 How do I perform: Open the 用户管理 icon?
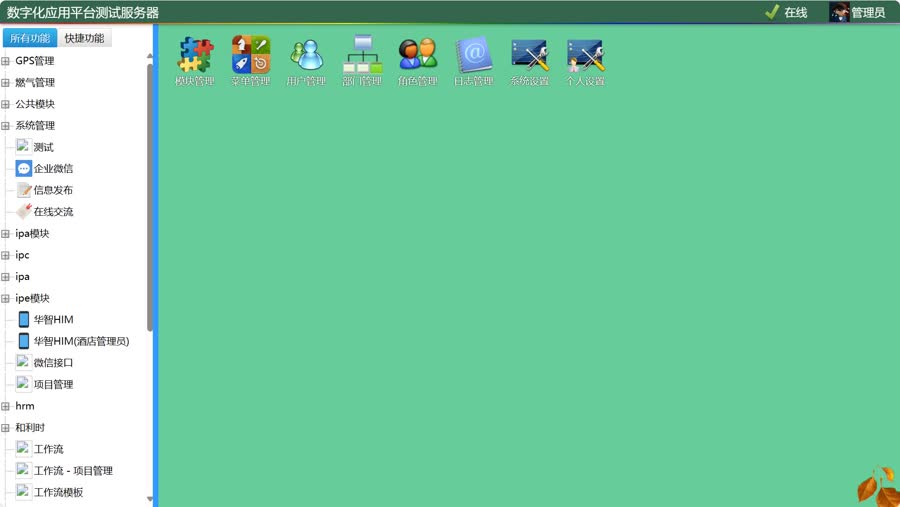coord(306,54)
